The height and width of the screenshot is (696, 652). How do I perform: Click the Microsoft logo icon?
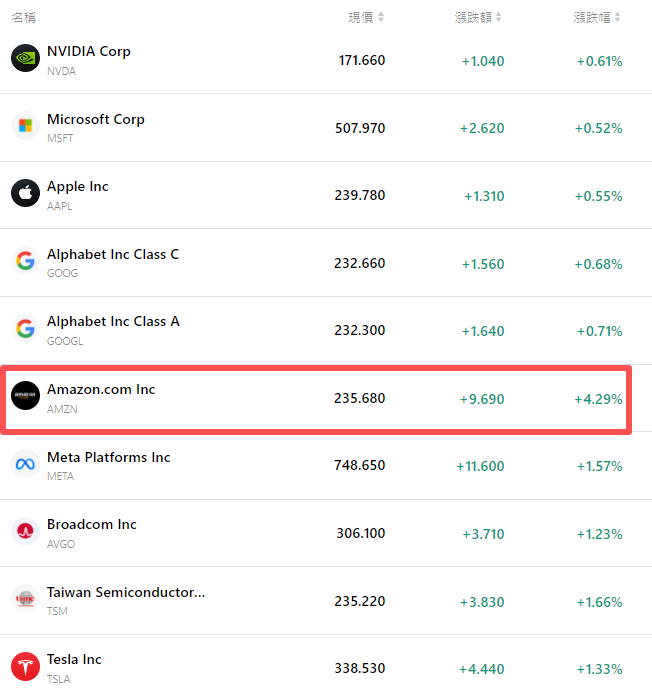(x=25, y=126)
